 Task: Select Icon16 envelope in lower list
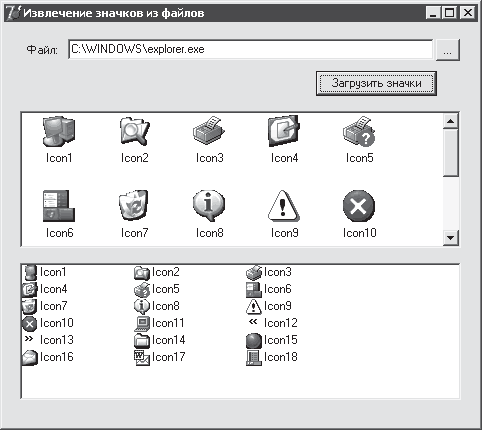pos(48,357)
